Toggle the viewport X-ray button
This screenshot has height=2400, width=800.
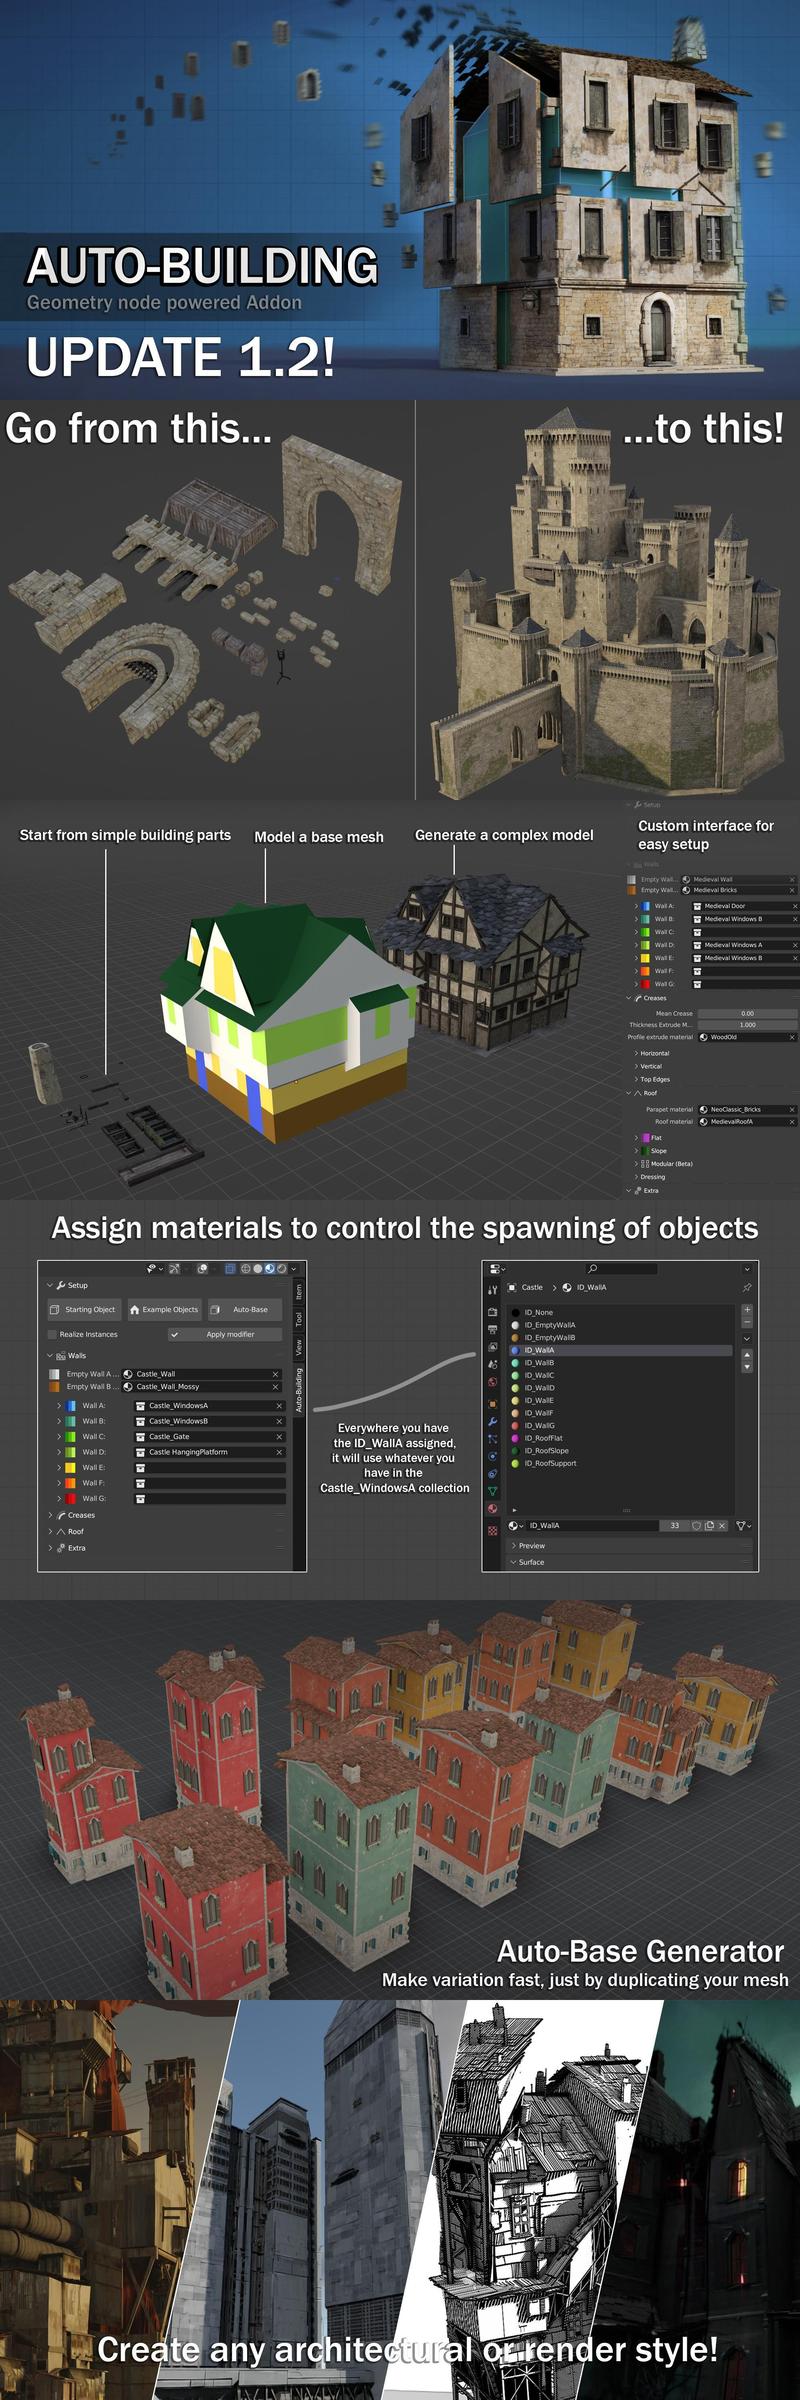pyautogui.click(x=230, y=1269)
